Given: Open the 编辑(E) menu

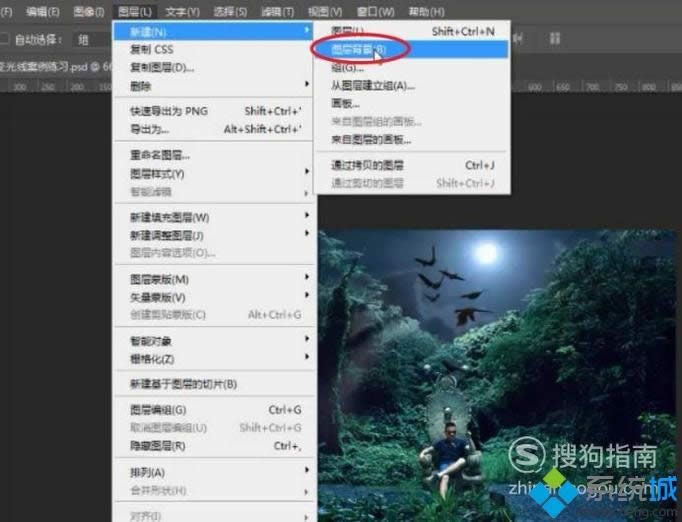Looking at the screenshot, I should click(42, 12).
